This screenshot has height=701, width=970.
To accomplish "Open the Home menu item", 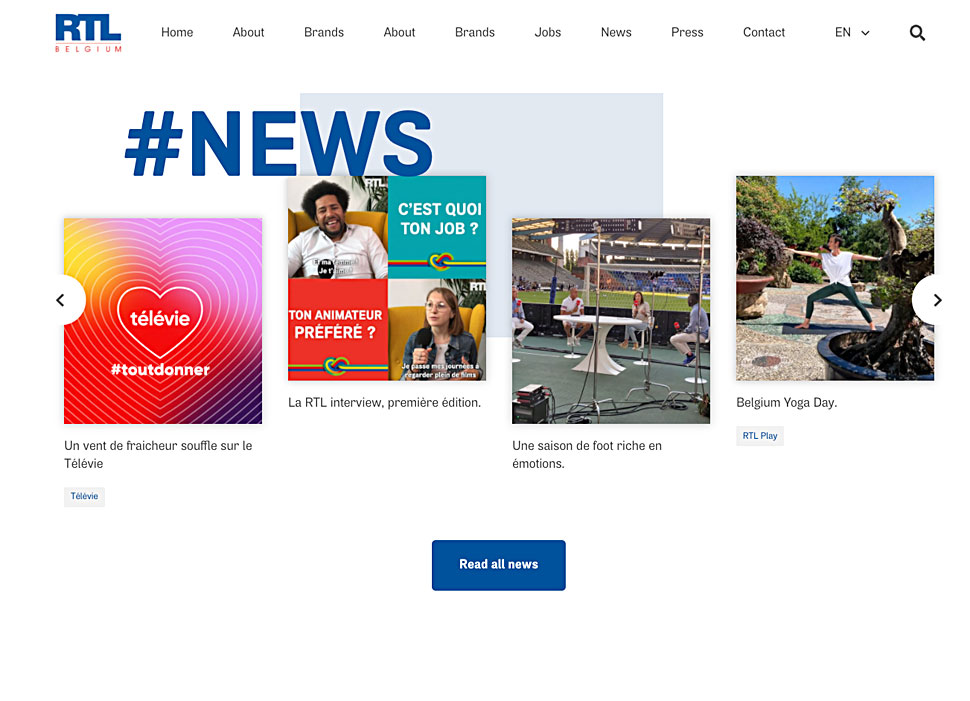I will [x=177, y=33].
